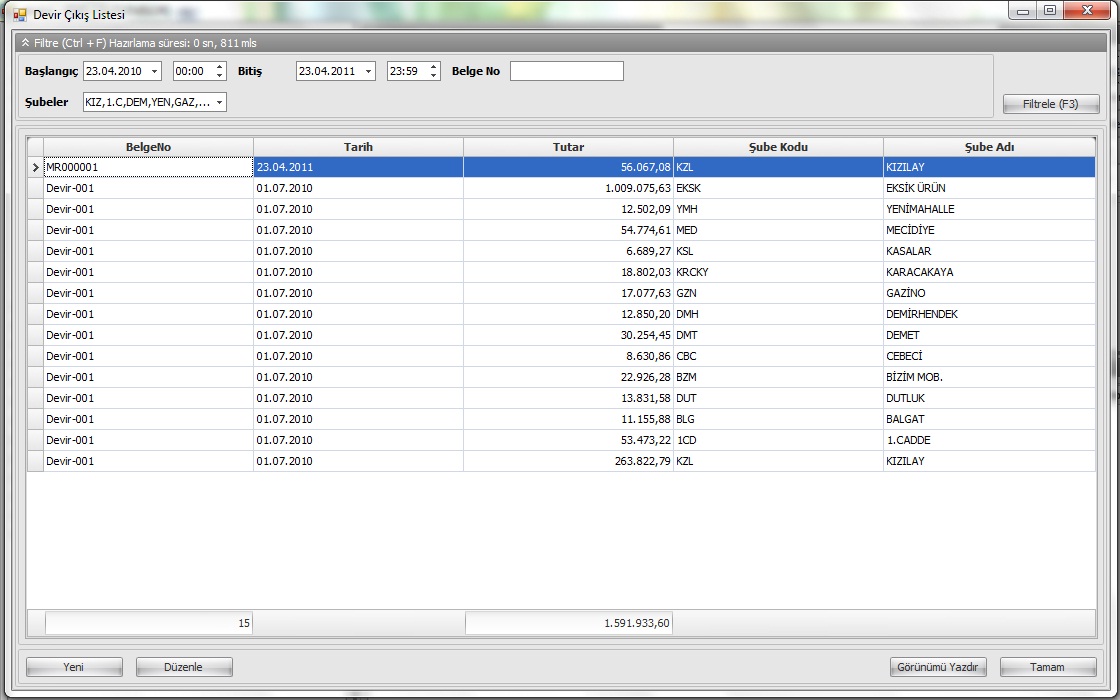Select the BLG branch code cell
Image resolution: width=1120 pixels, height=700 pixels.
point(779,419)
